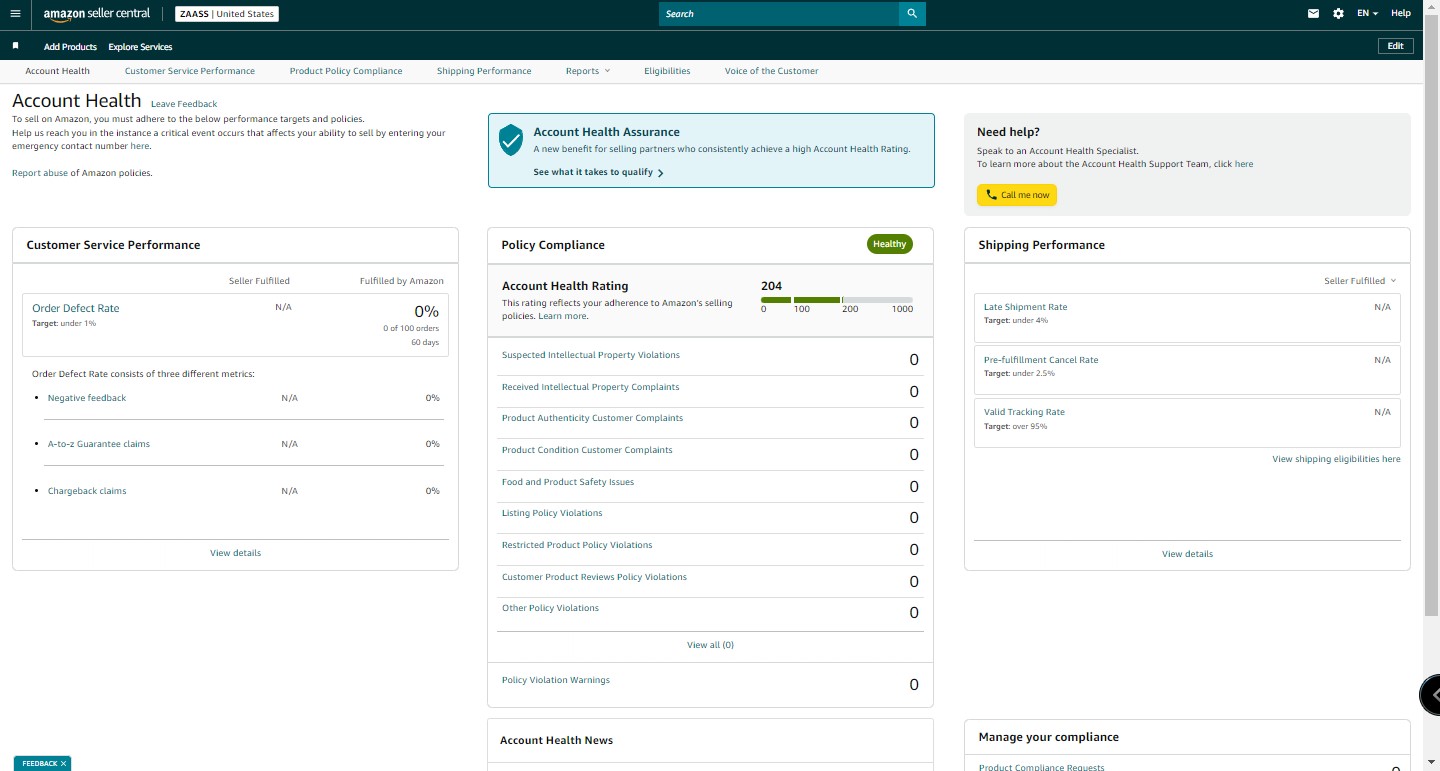Click the Help link in the header
This screenshot has width=1440, height=771.
[x=1401, y=14]
